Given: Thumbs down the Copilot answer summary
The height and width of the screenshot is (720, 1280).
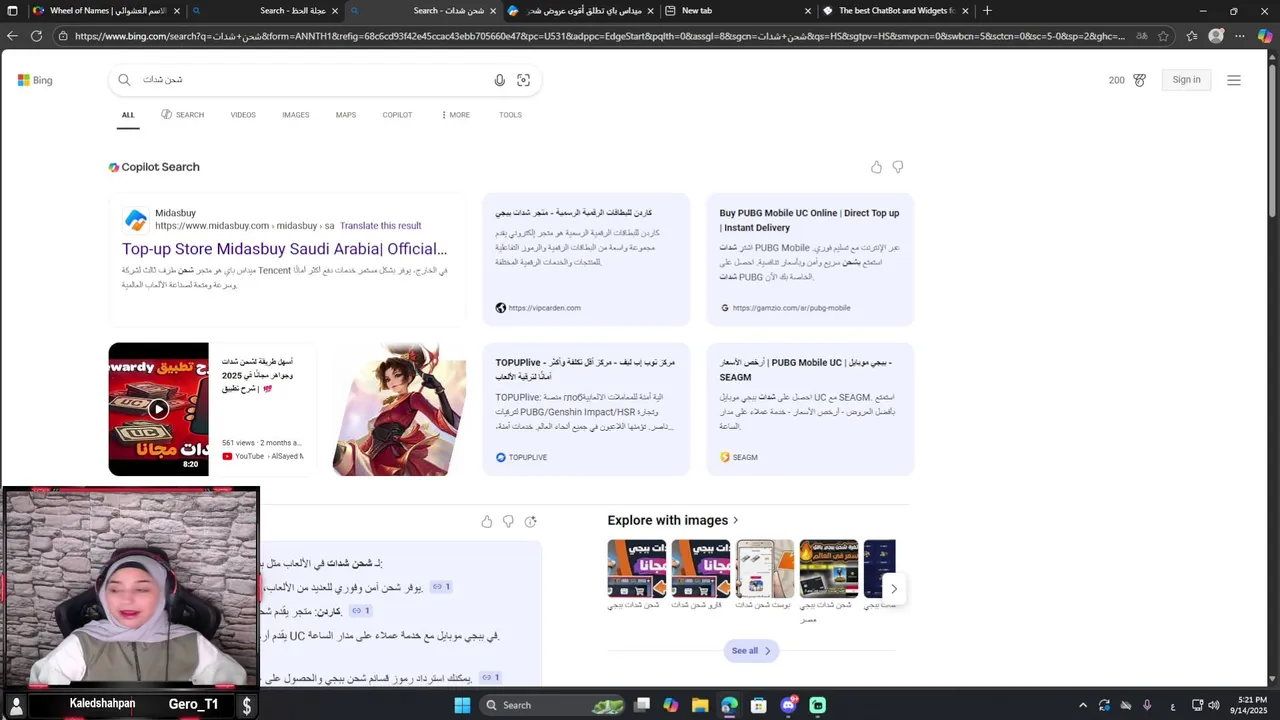Looking at the screenshot, I should pos(508,521).
